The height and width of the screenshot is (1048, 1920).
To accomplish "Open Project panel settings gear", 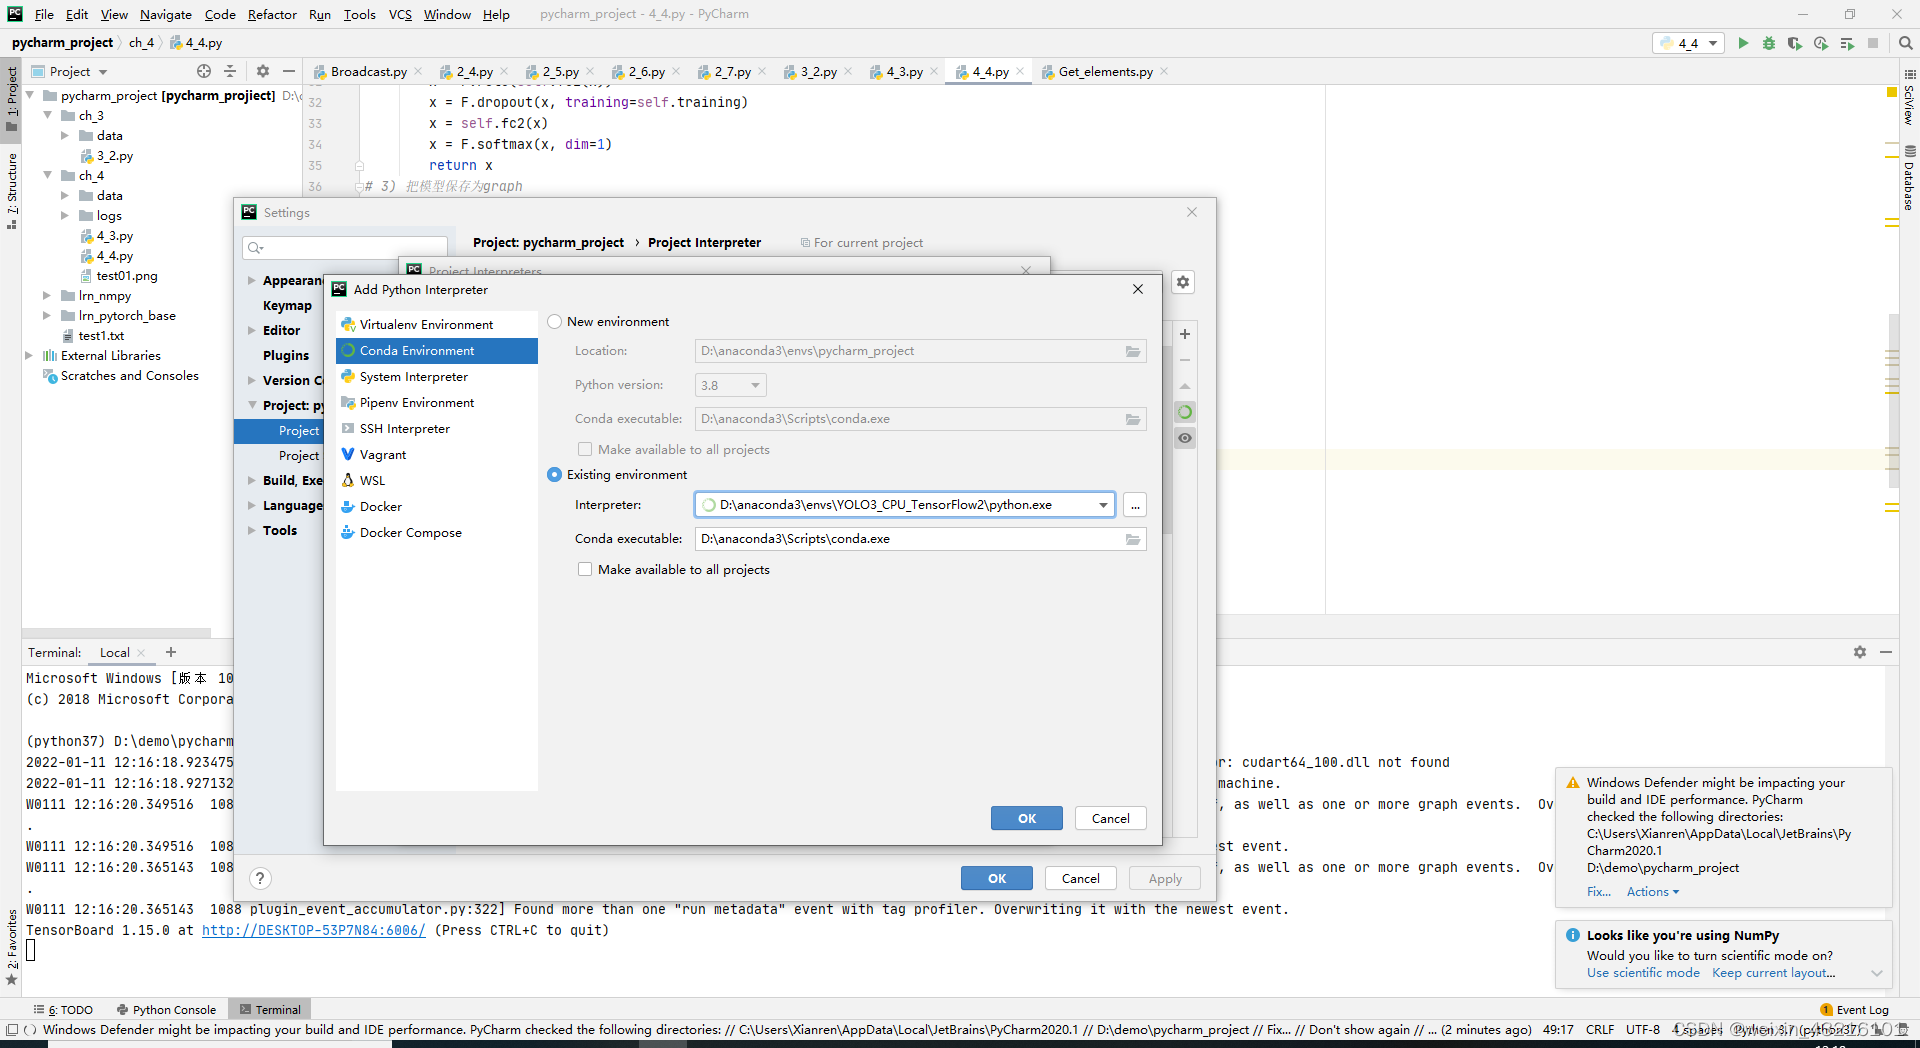I will [x=263, y=71].
